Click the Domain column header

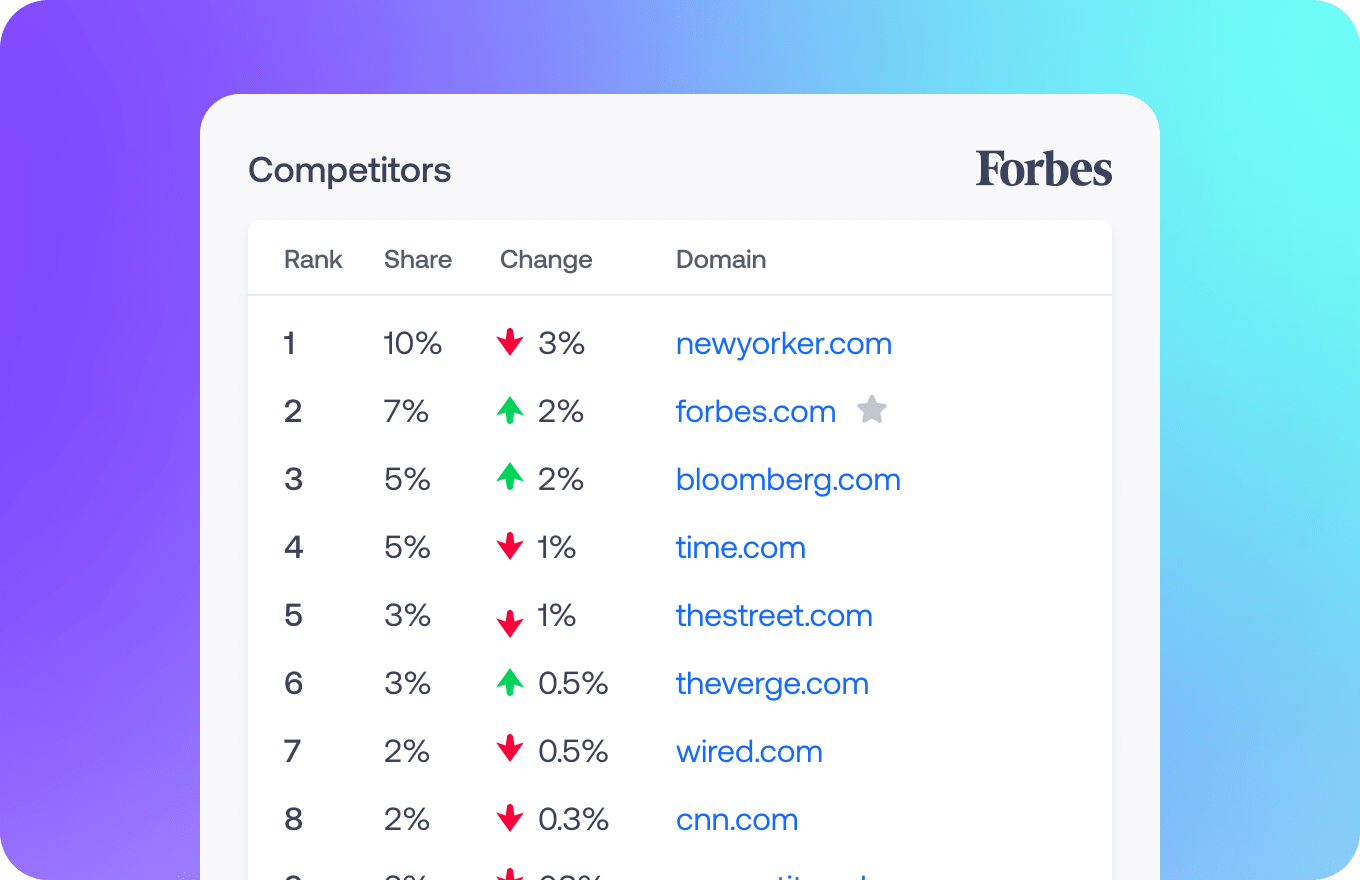point(721,258)
